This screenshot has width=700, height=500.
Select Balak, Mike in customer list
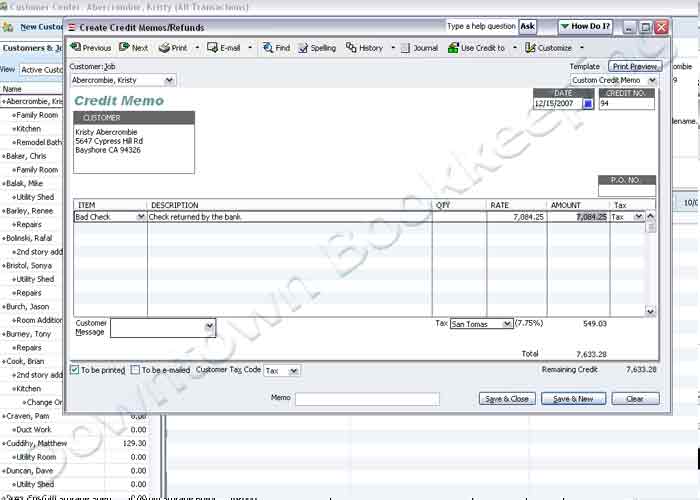click(24, 183)
